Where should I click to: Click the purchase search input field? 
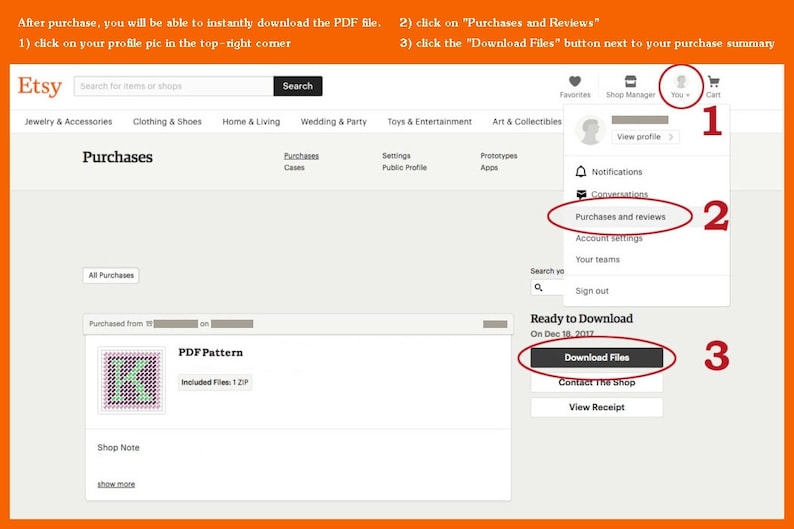(x=547, y=288)
